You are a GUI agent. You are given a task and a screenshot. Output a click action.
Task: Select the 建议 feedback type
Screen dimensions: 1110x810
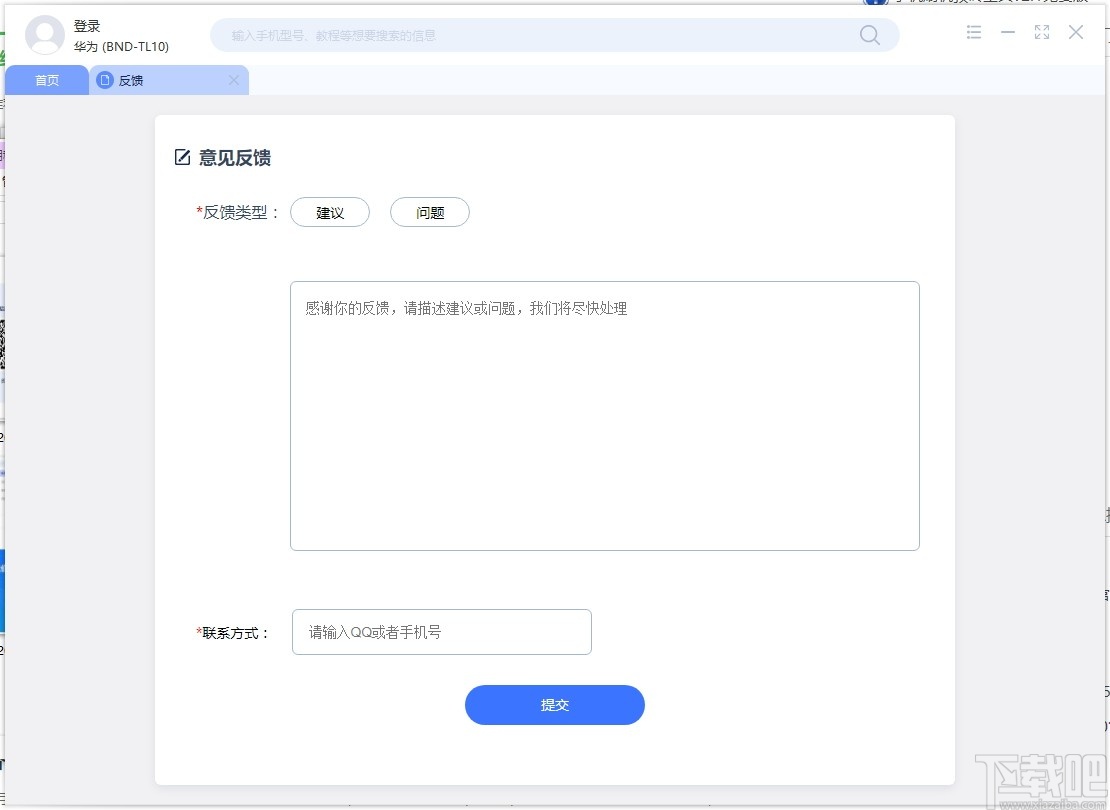330,212
